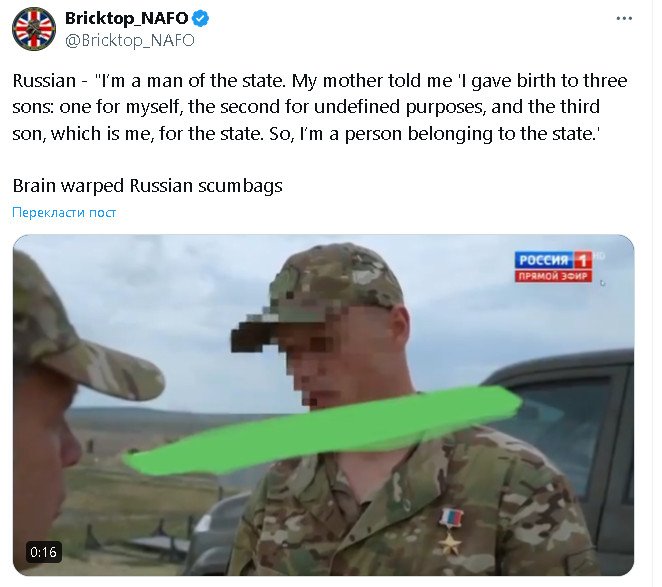The height and width of the screenshot is (587, 662).
Task: Click the gold star medal on uniform
Action: (450, 543)
